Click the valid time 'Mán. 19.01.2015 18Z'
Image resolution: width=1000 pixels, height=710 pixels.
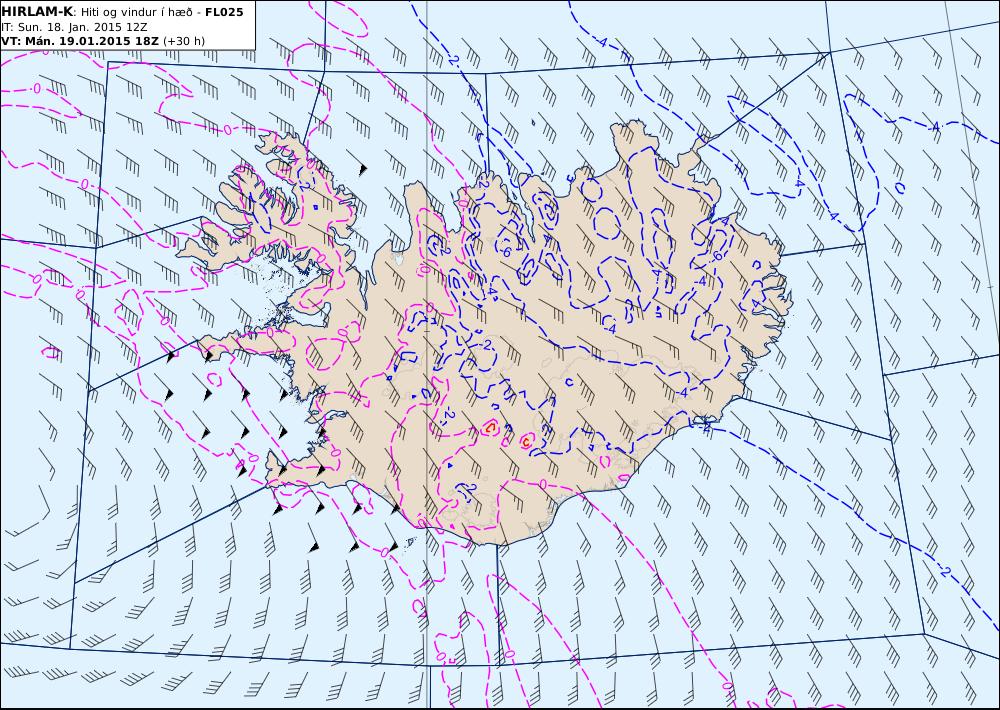coord(91,41)
